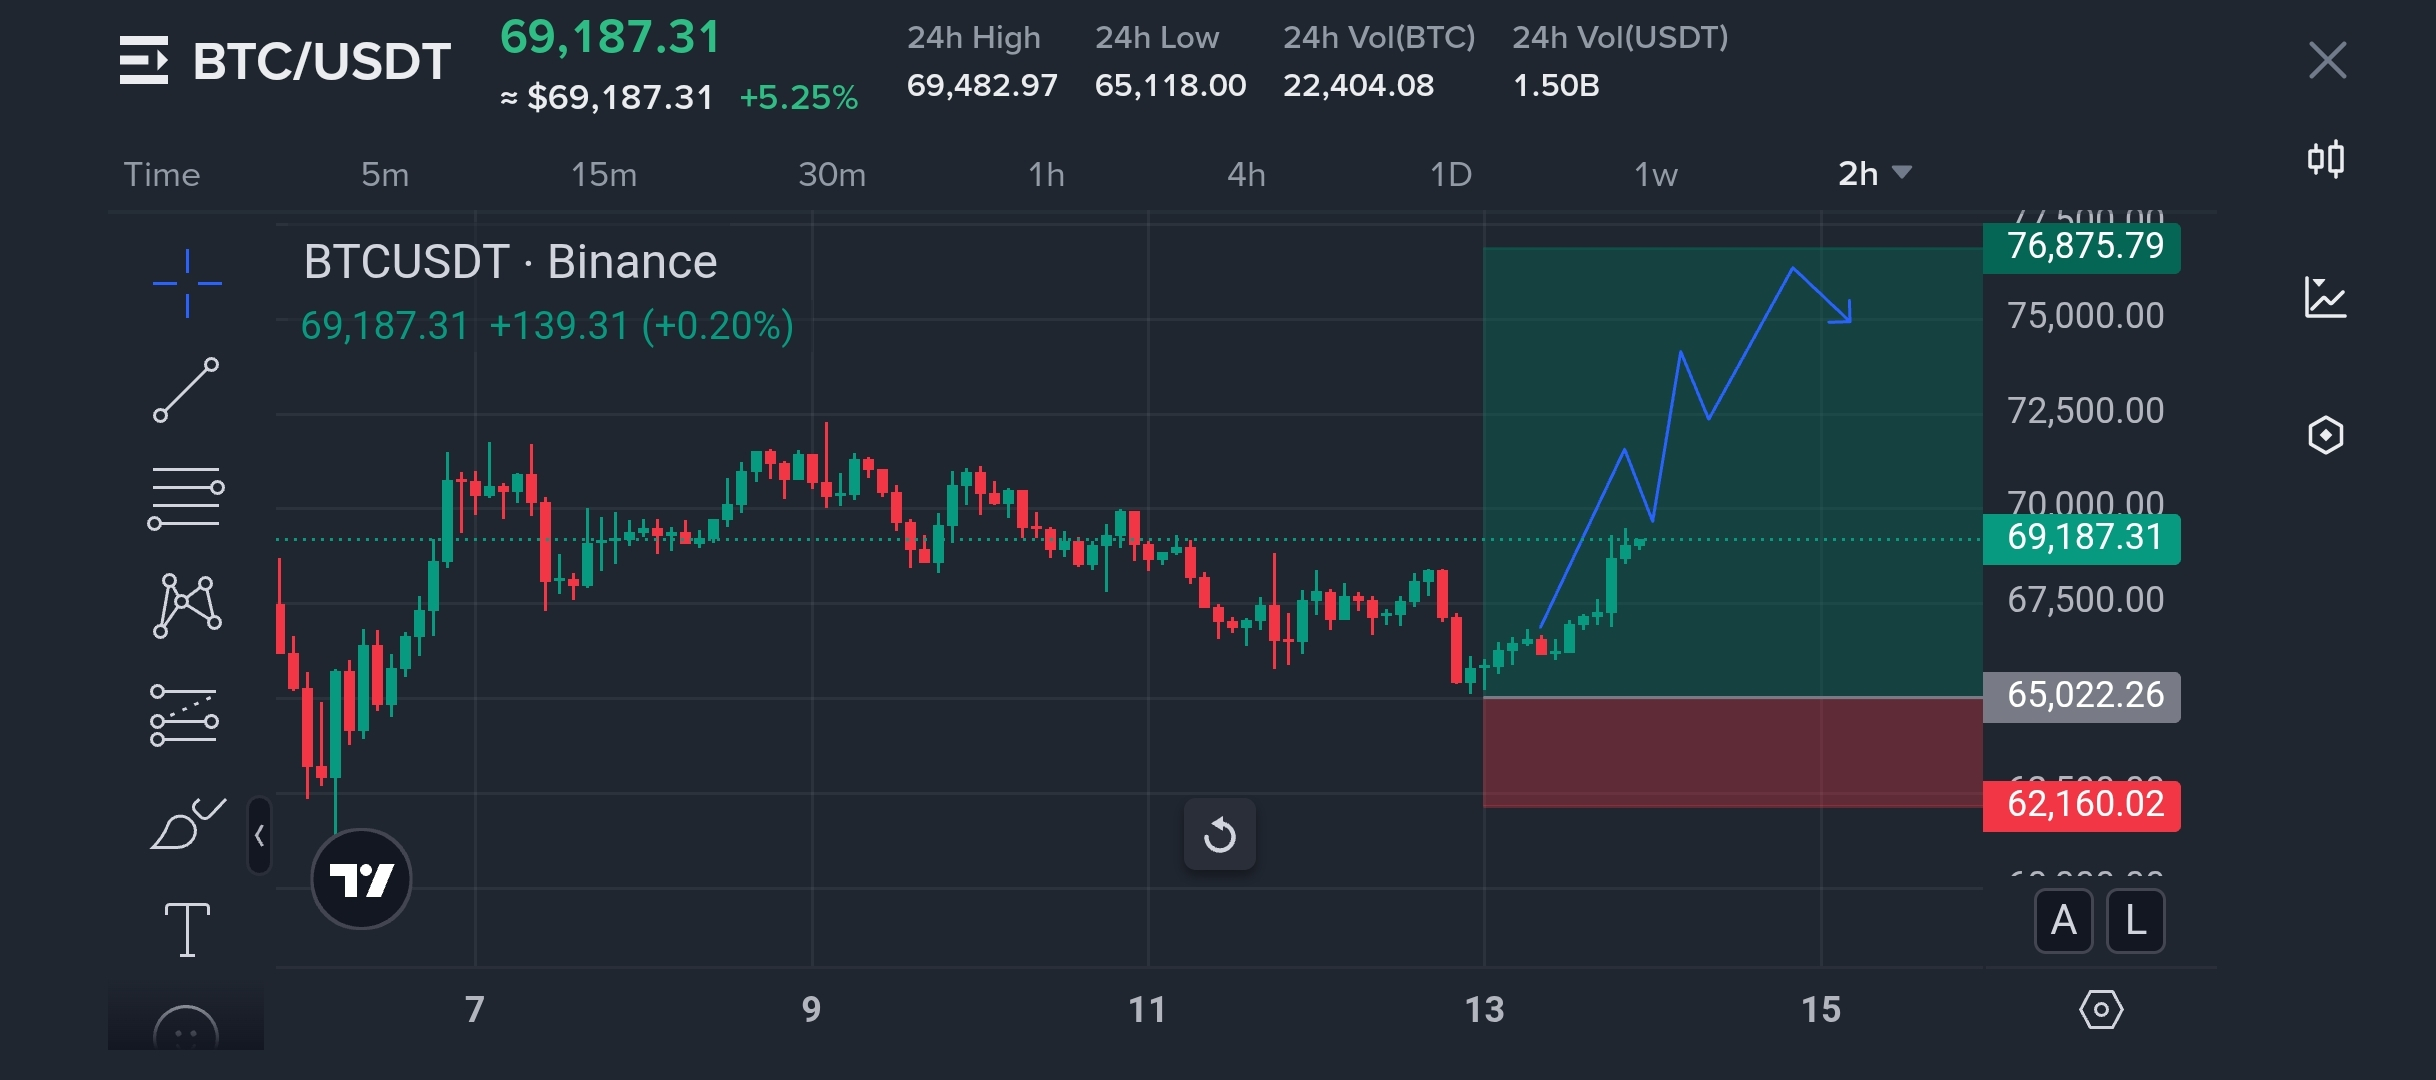Click the TradingView logo

click(361, 879)
